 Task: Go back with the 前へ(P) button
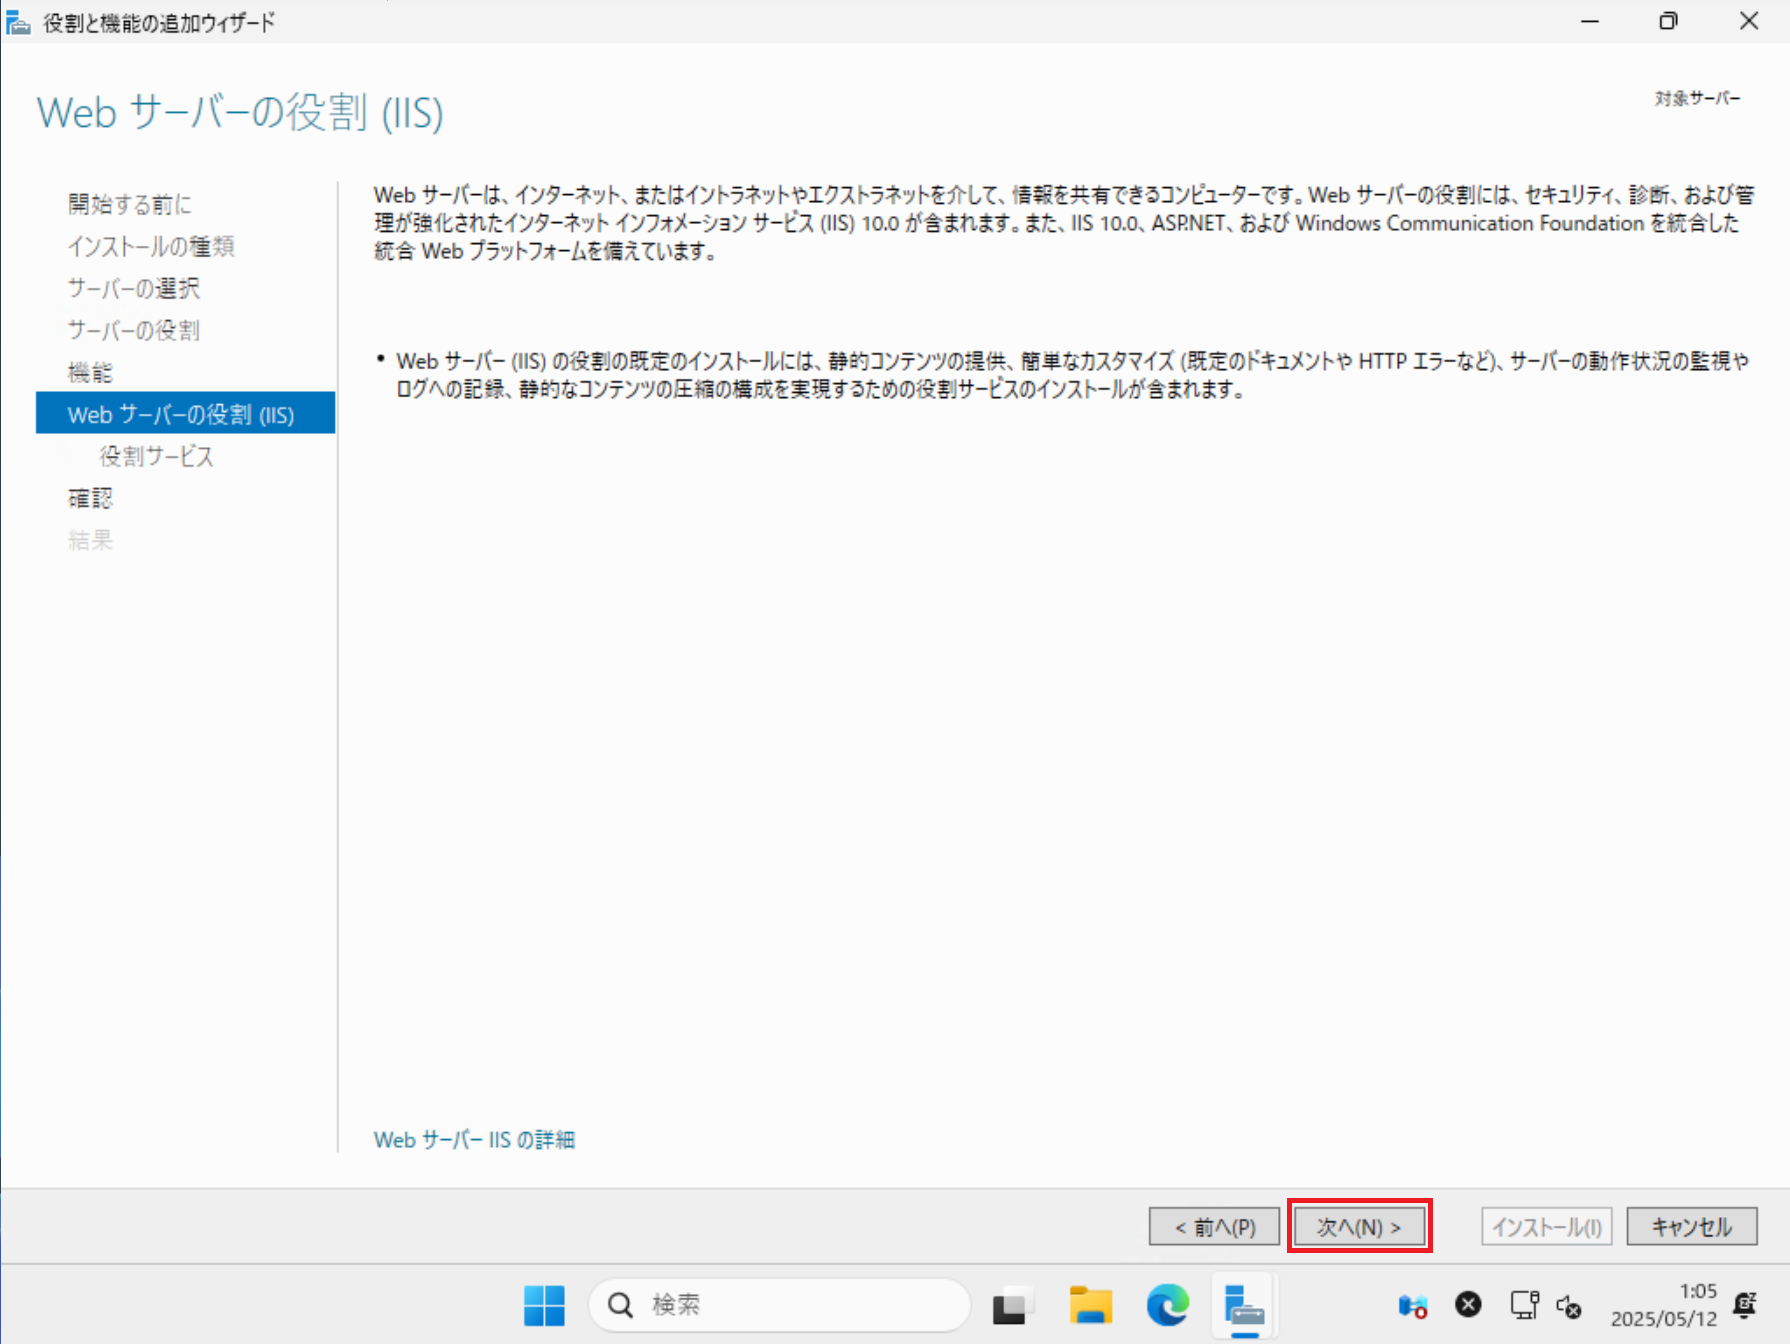coord(1214,1226)
